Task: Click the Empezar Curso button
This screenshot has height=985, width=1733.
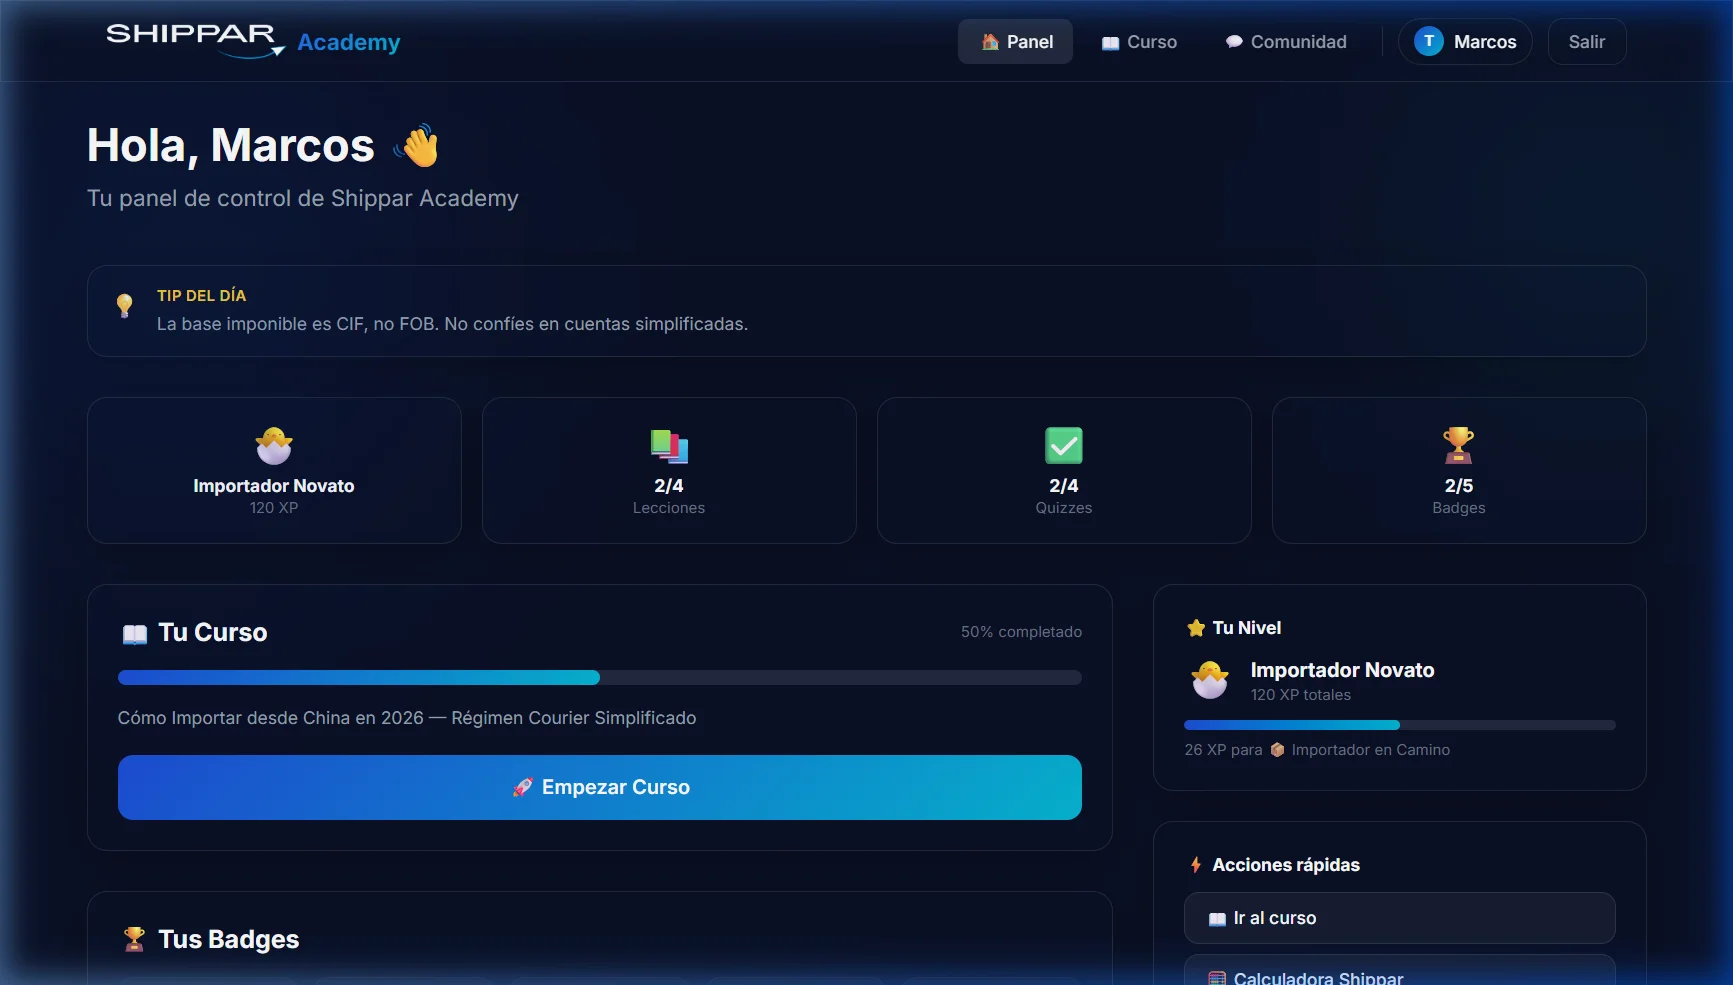Action: pyautogui.click(x=600, y=787)
